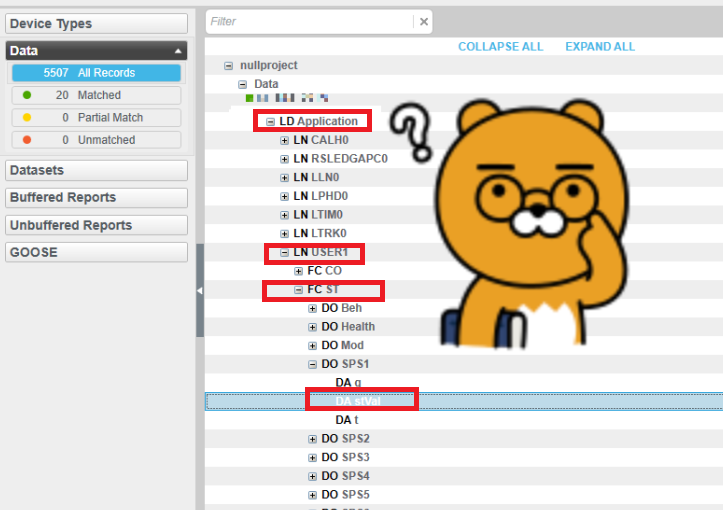Screen dimensions: 723x510
Task: Collapse the DO SPS1 node
Action: click(x=313, y=365)
